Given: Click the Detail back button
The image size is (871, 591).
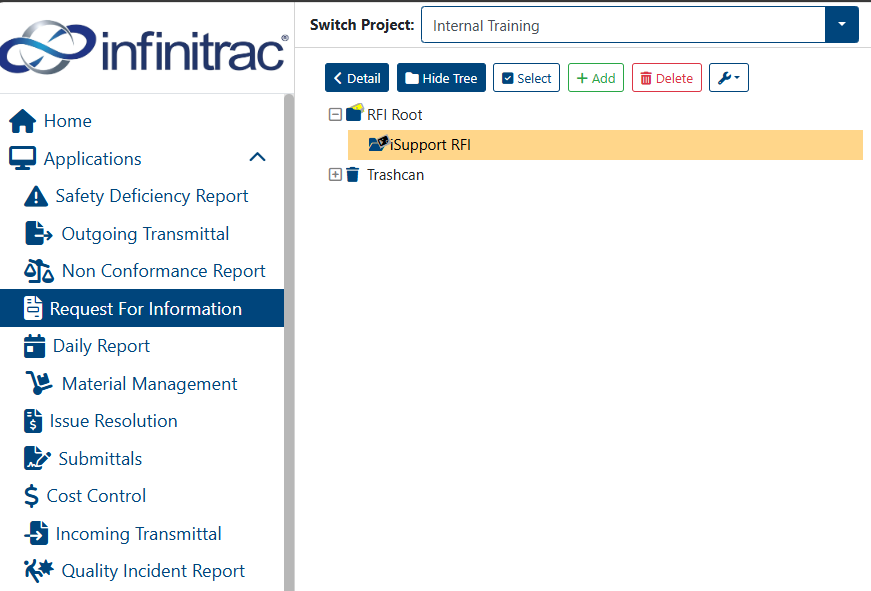Looking at the screenshot, I should 357,78.
